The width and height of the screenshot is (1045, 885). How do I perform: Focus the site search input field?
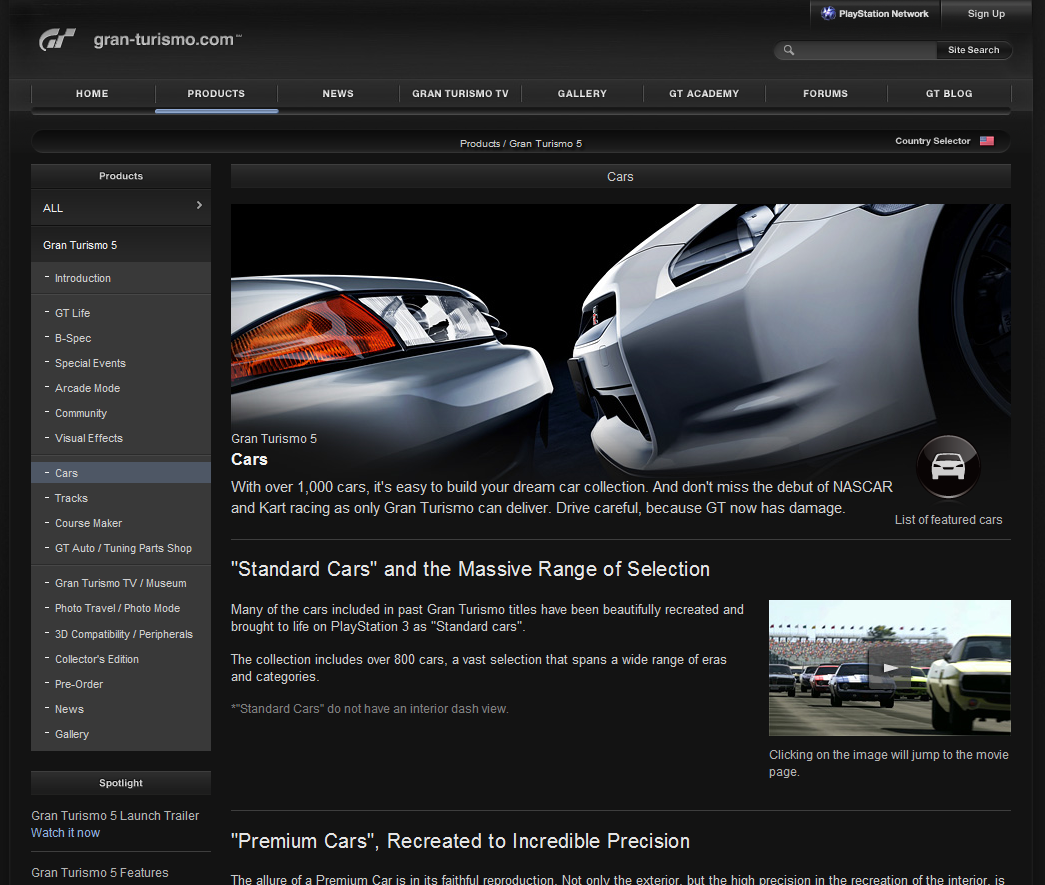tap(865, 50)
